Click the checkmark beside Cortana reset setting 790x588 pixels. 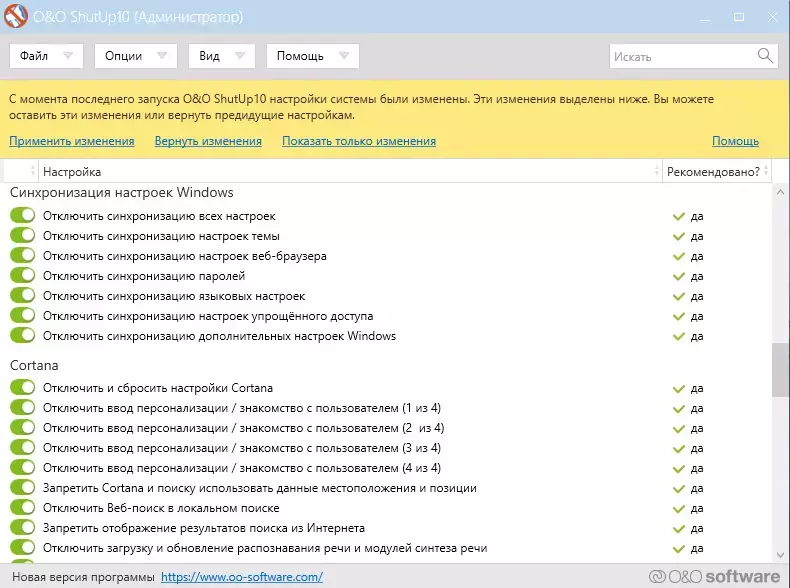[x=679, y=388]
